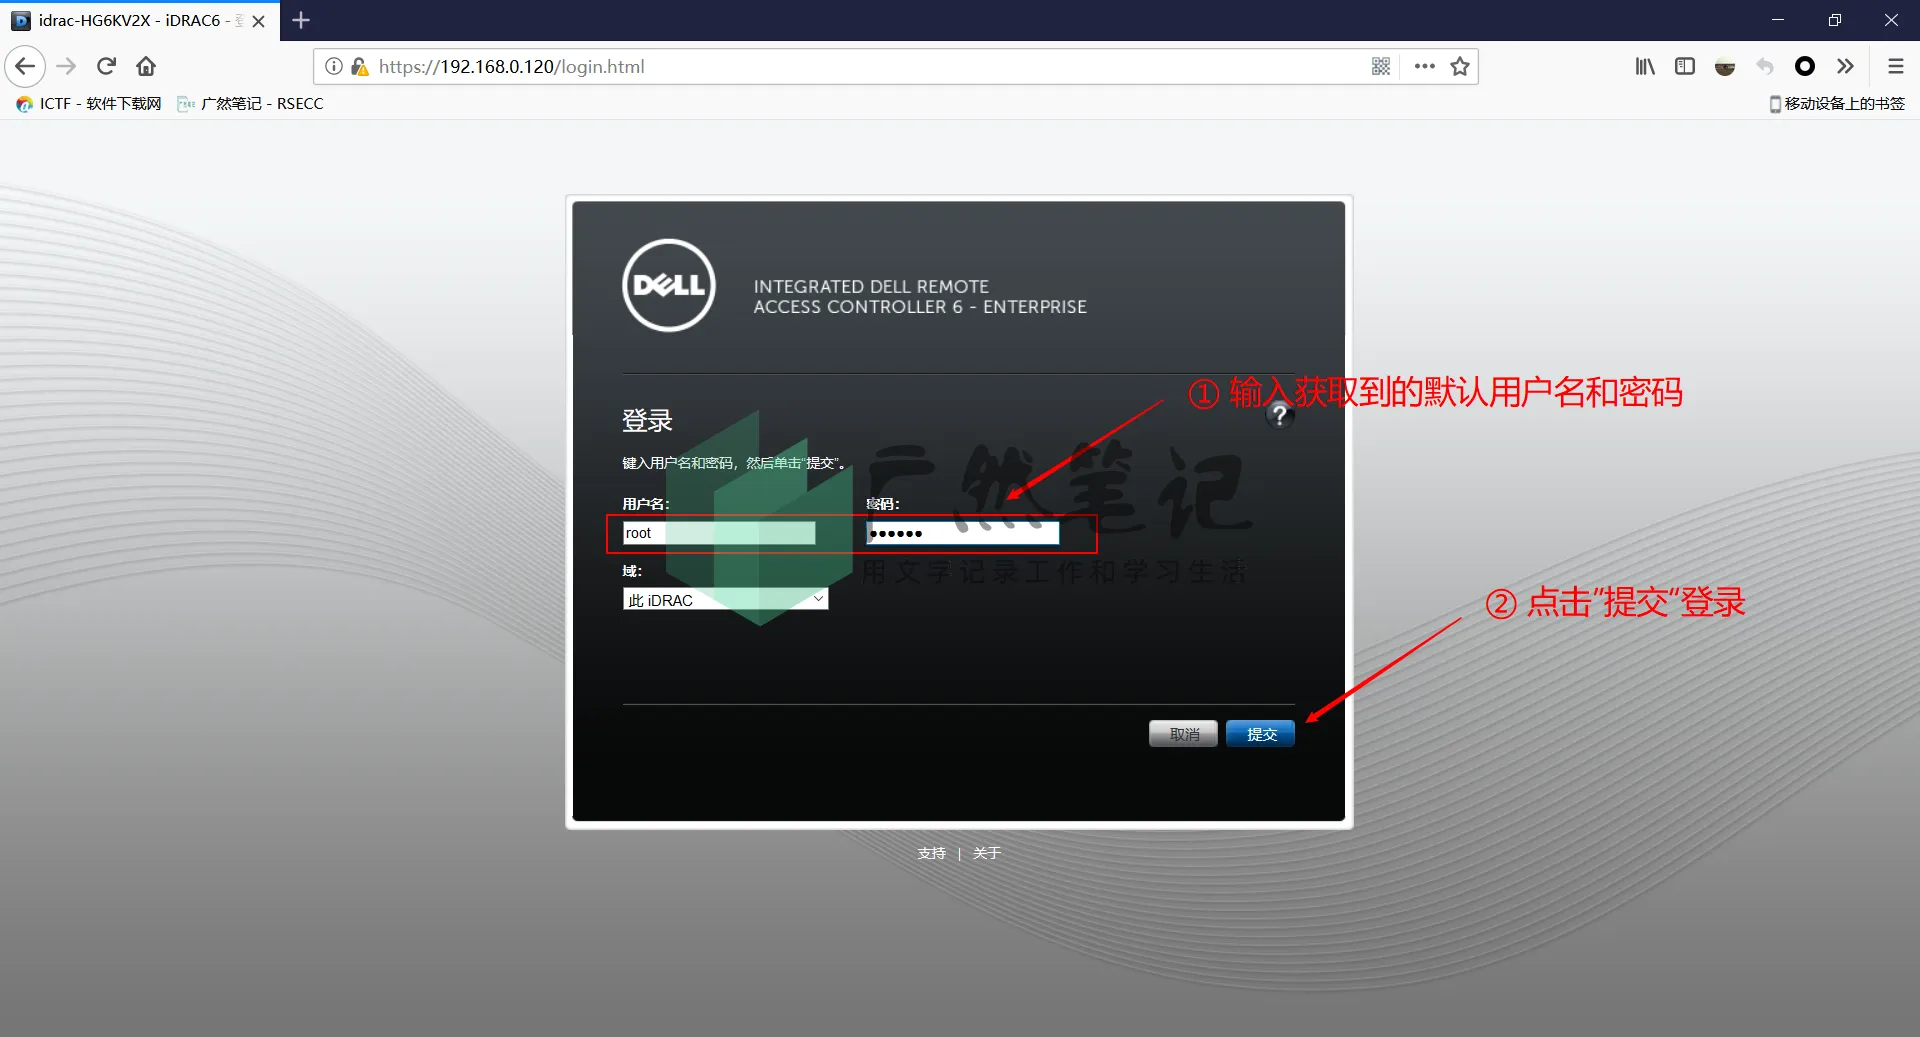Minimize the browser window
Screen dimensions: 1920x1037
1778,20
